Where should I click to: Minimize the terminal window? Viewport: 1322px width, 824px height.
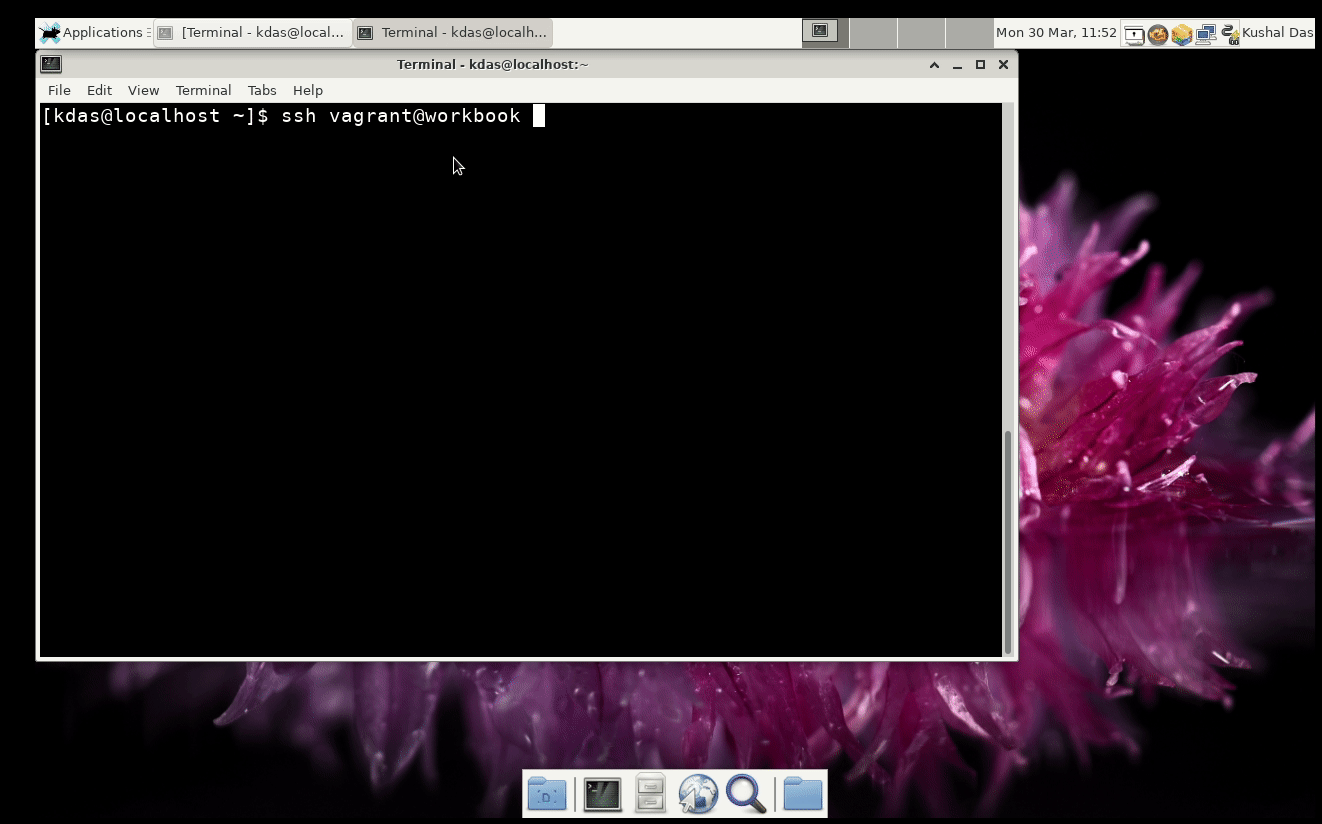click(957, 65)
